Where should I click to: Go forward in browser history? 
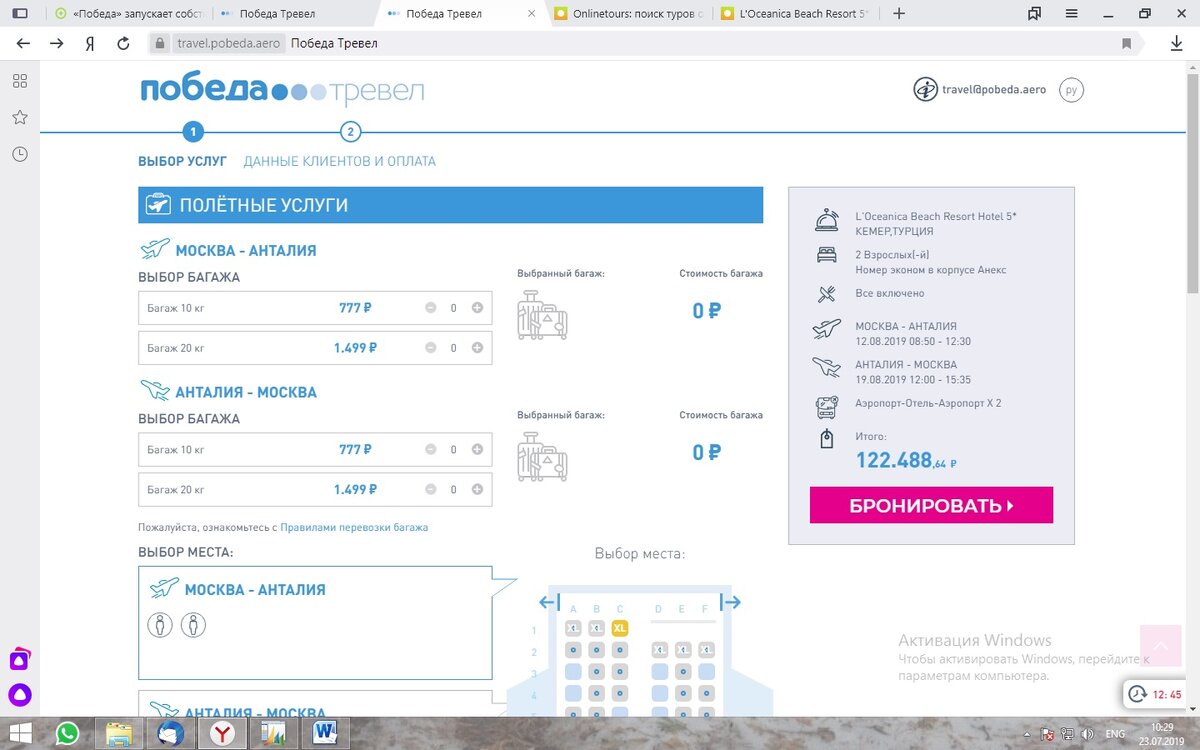tap(57, 44)
